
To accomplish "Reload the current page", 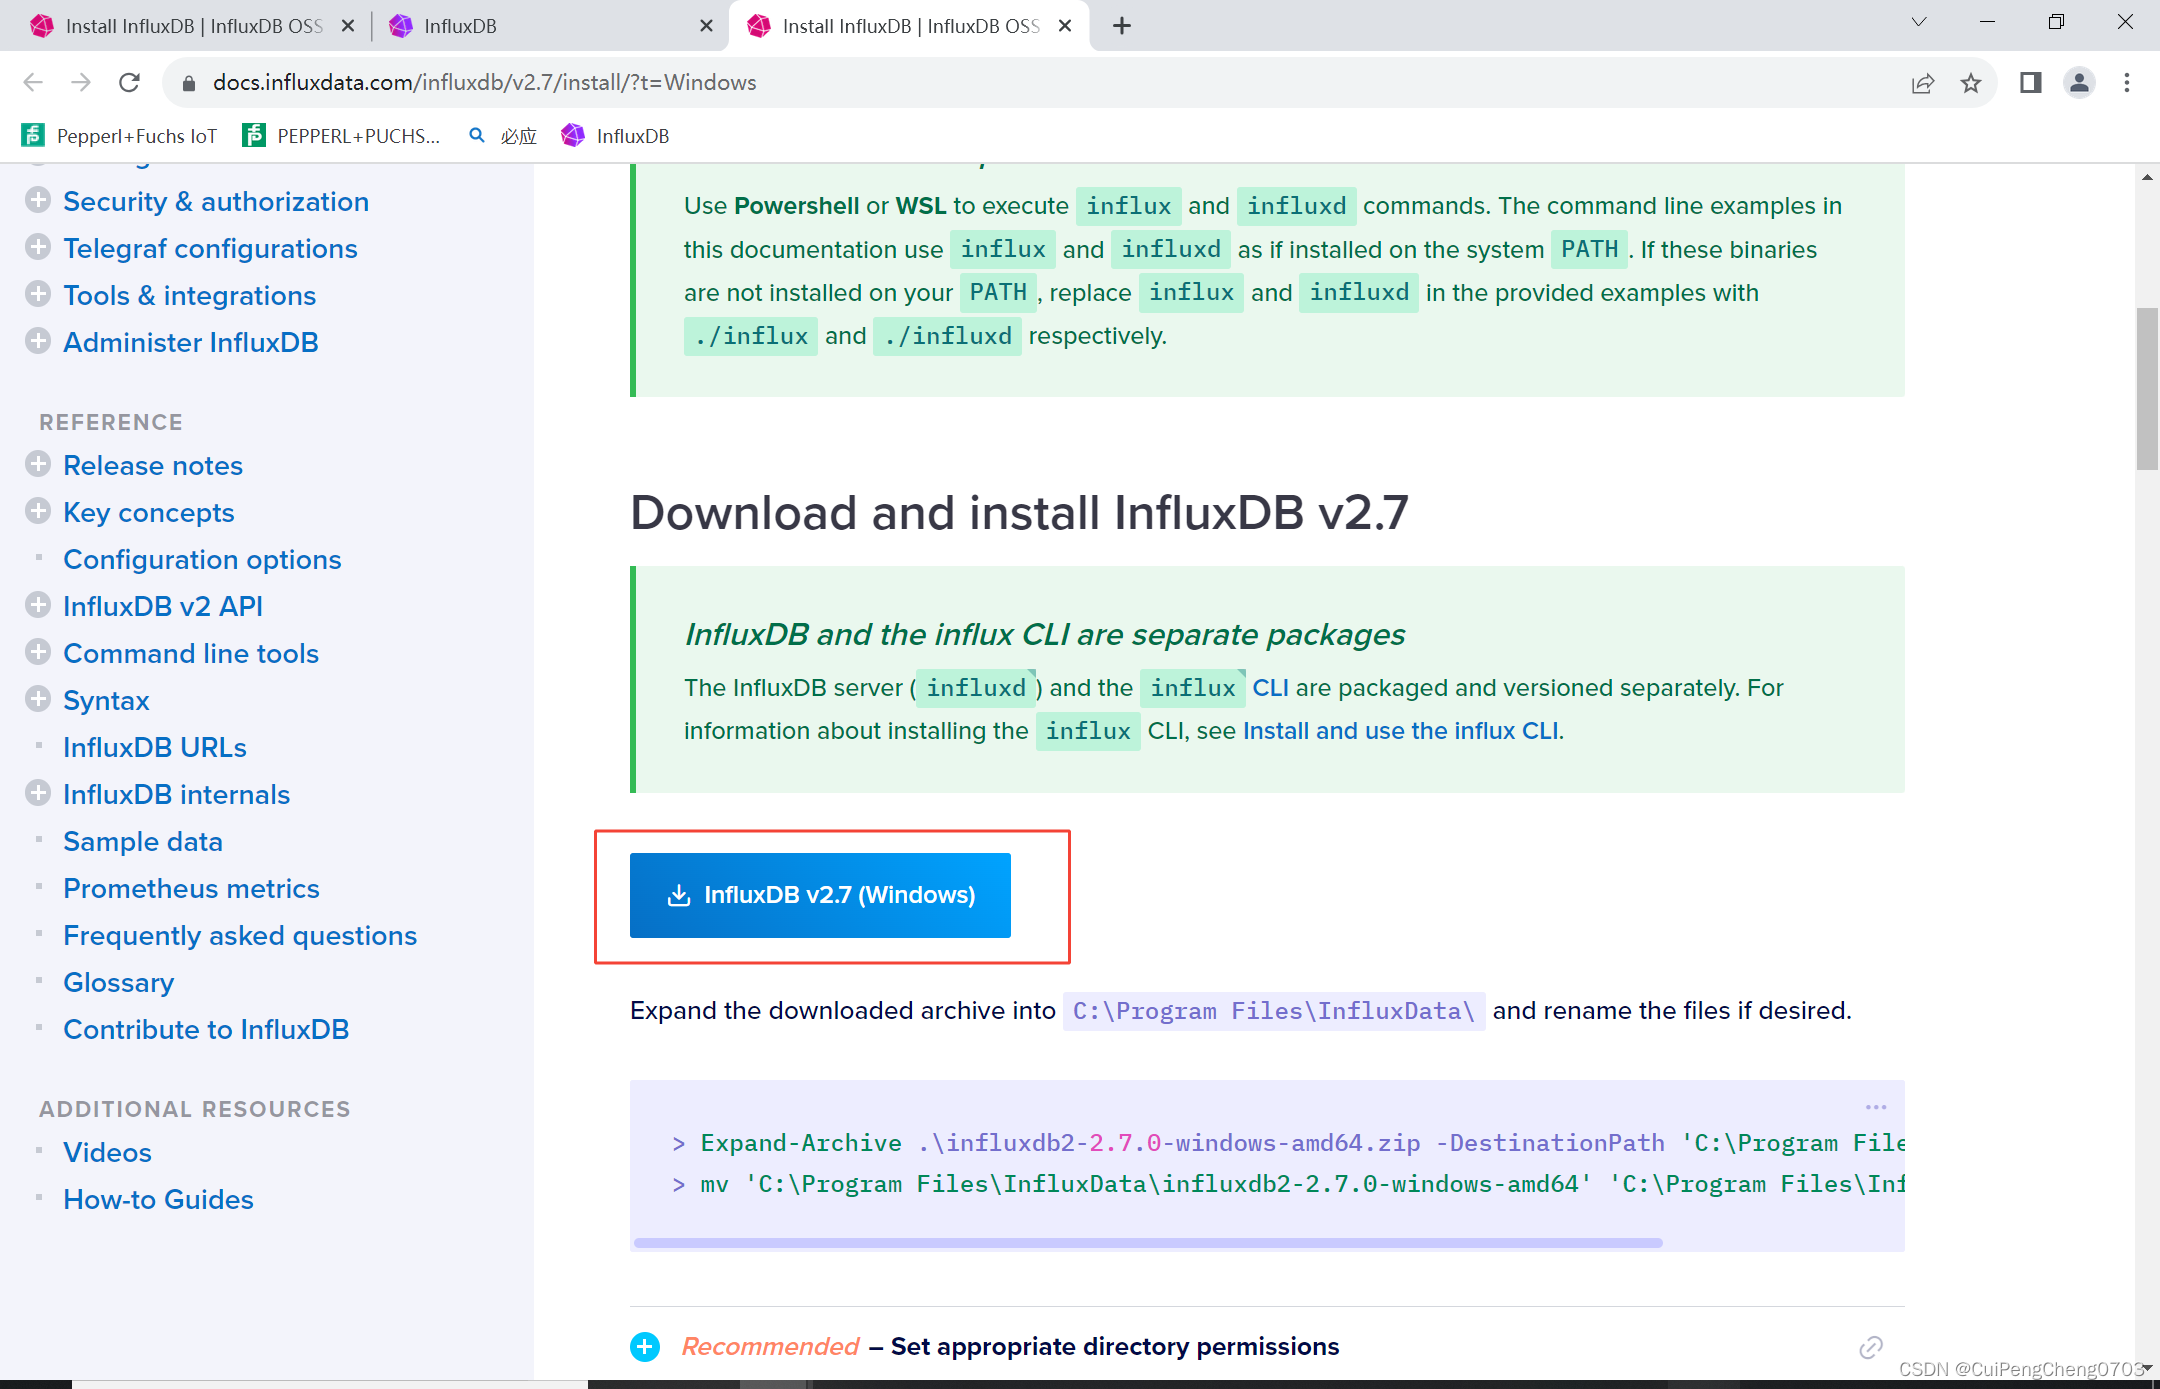I will 129,82.
